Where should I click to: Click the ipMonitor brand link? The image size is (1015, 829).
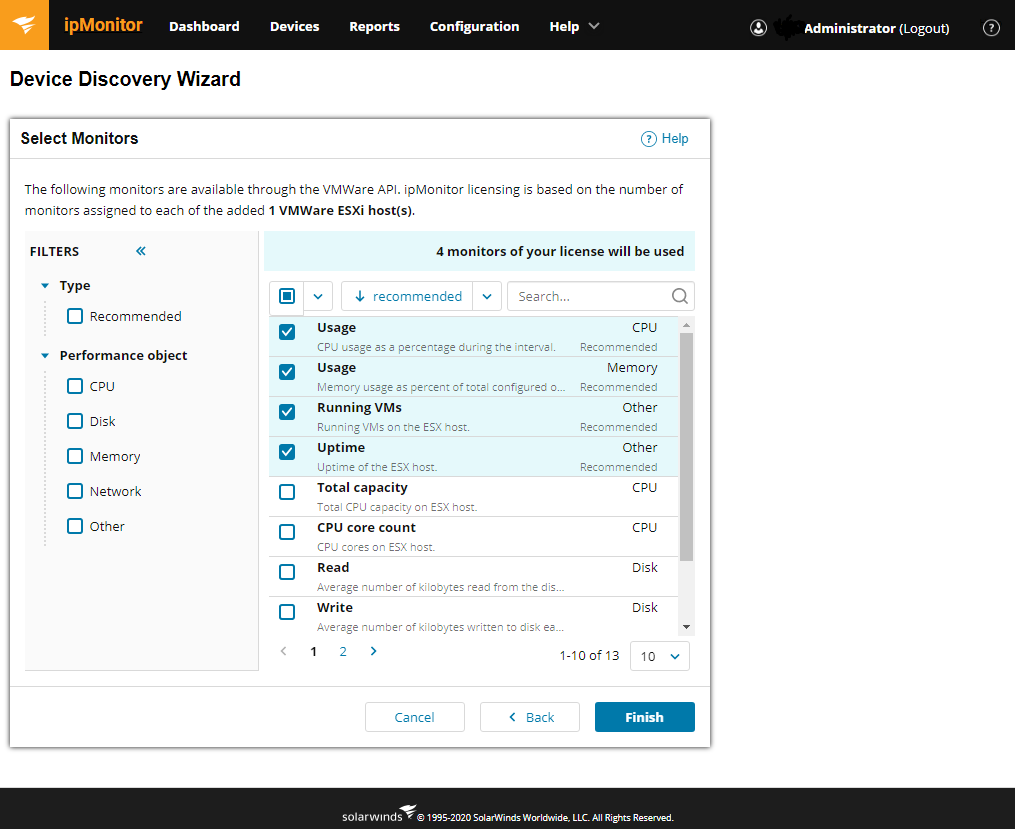tap(103, 25)
